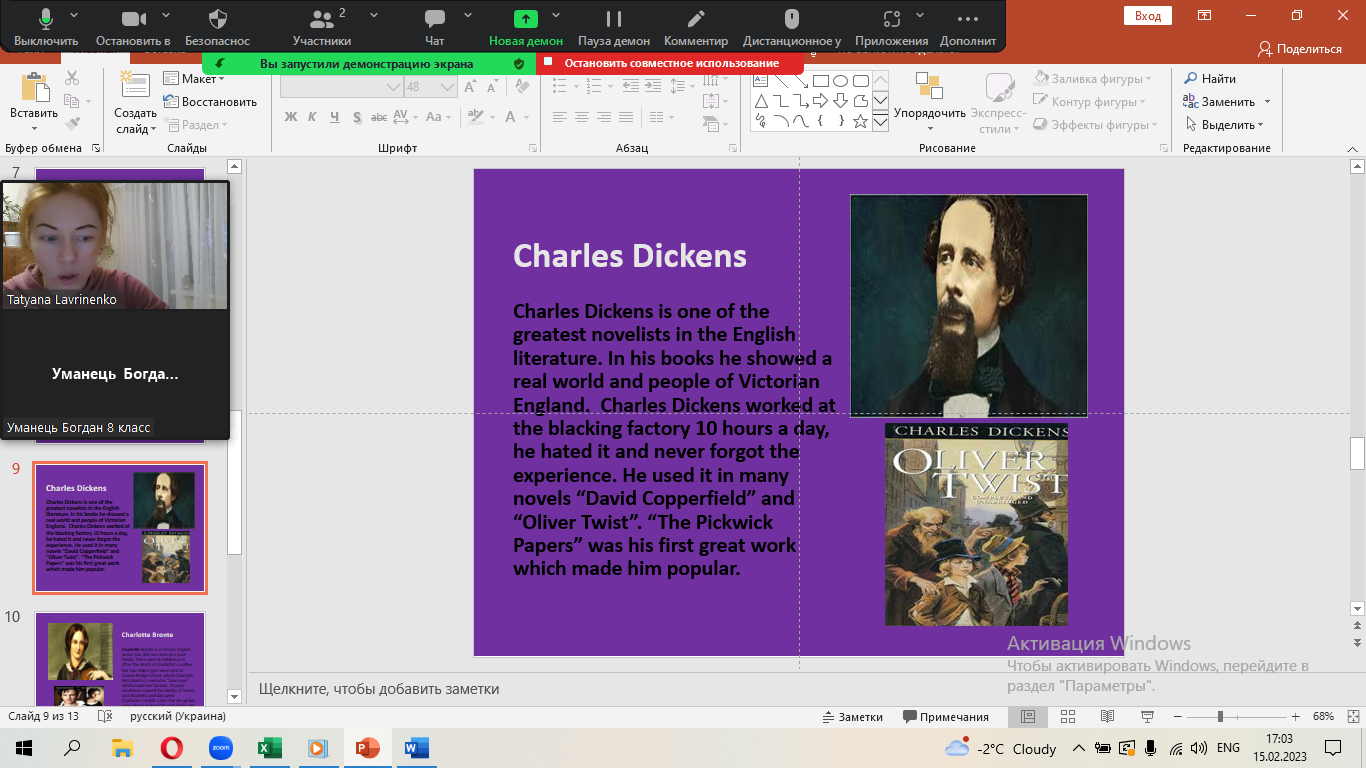Expand shapes gallery More arrow

click(880, 122)
